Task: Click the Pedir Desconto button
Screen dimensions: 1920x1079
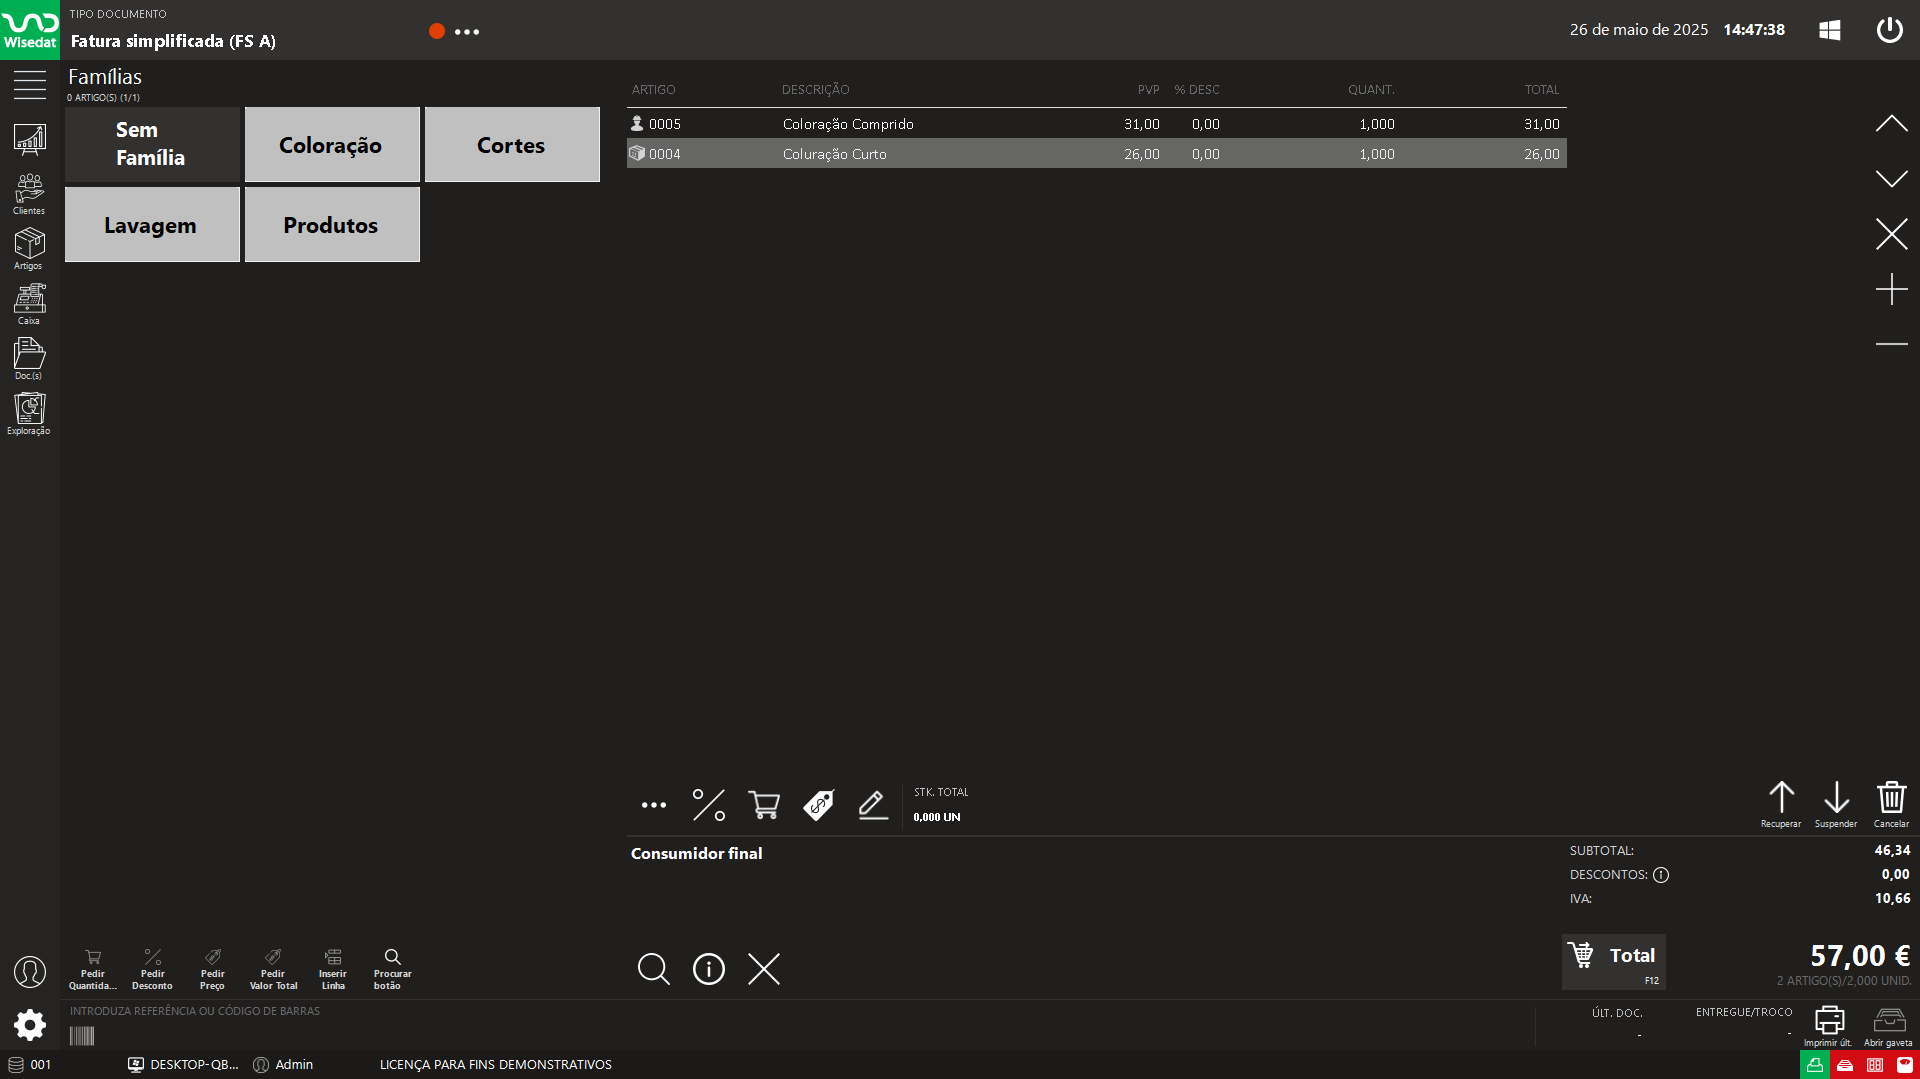Action: pyautogui.click(x=152, y=968)
